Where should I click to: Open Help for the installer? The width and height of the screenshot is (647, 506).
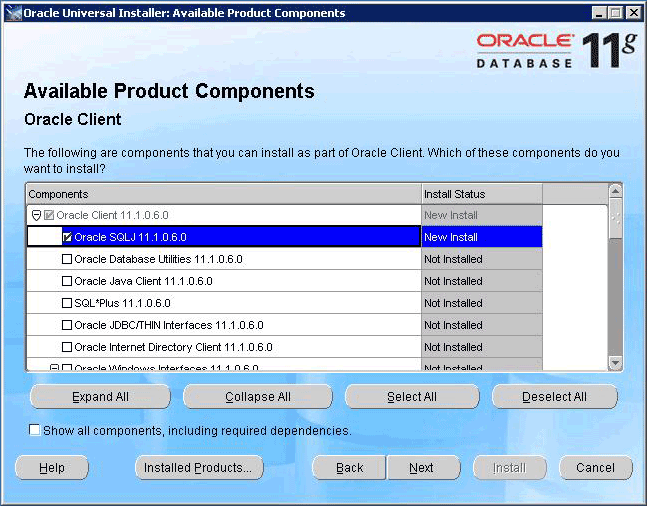point(52,468)
